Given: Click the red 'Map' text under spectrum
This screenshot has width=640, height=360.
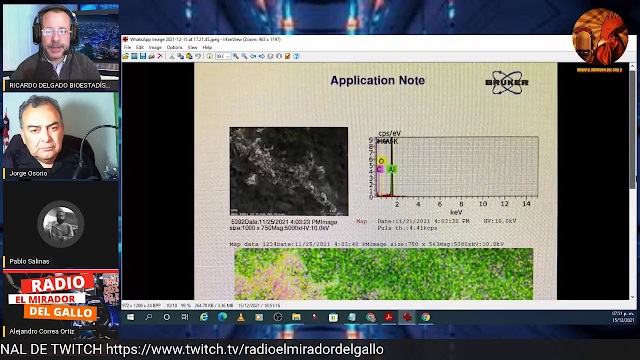Looking at the screenshot, I should (x=362, y=221).
